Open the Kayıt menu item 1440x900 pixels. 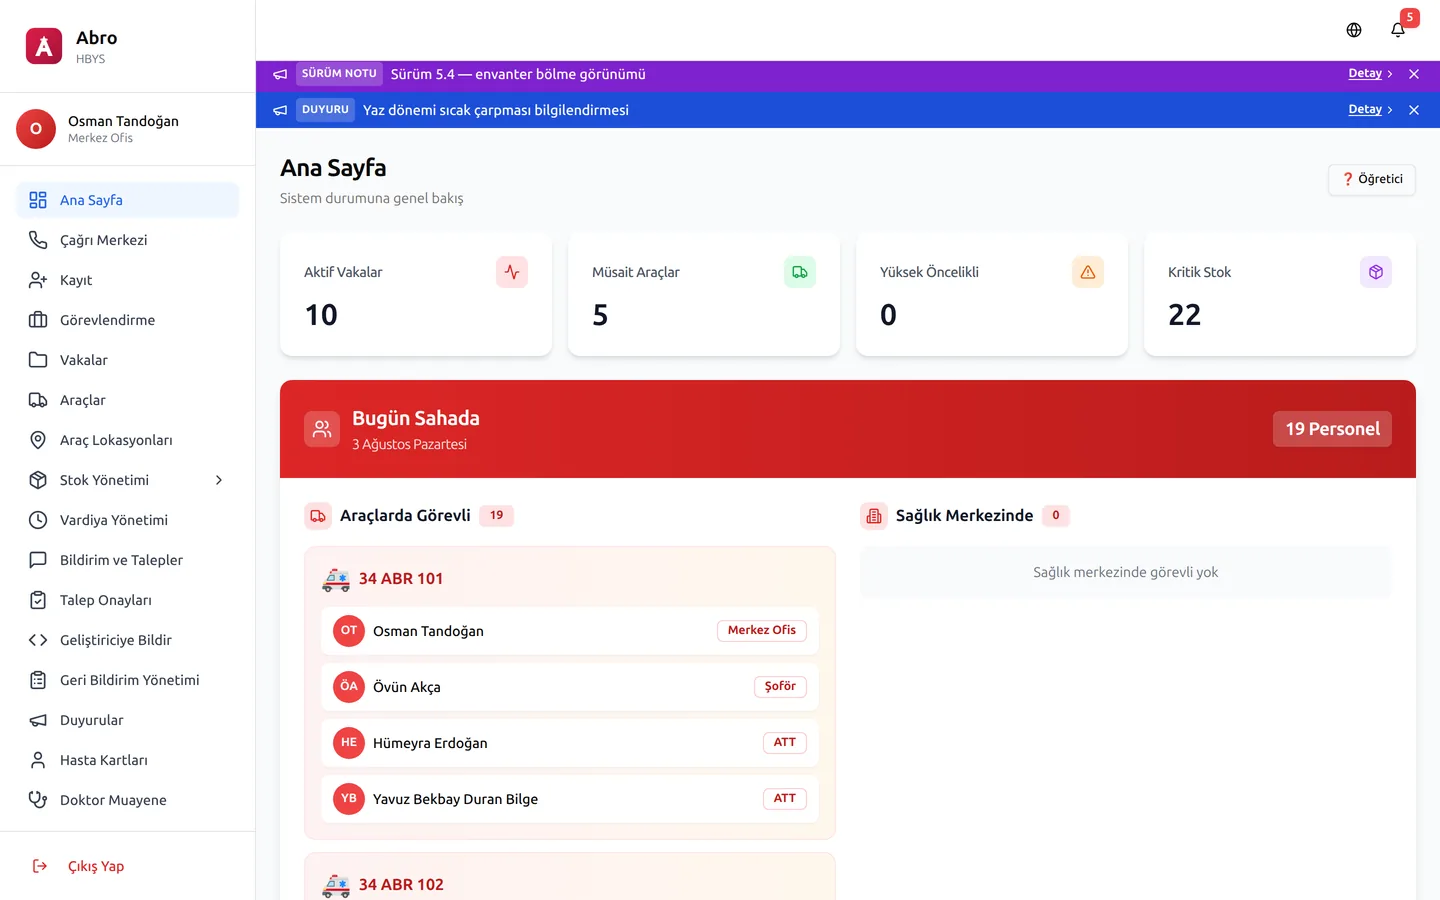128,280
